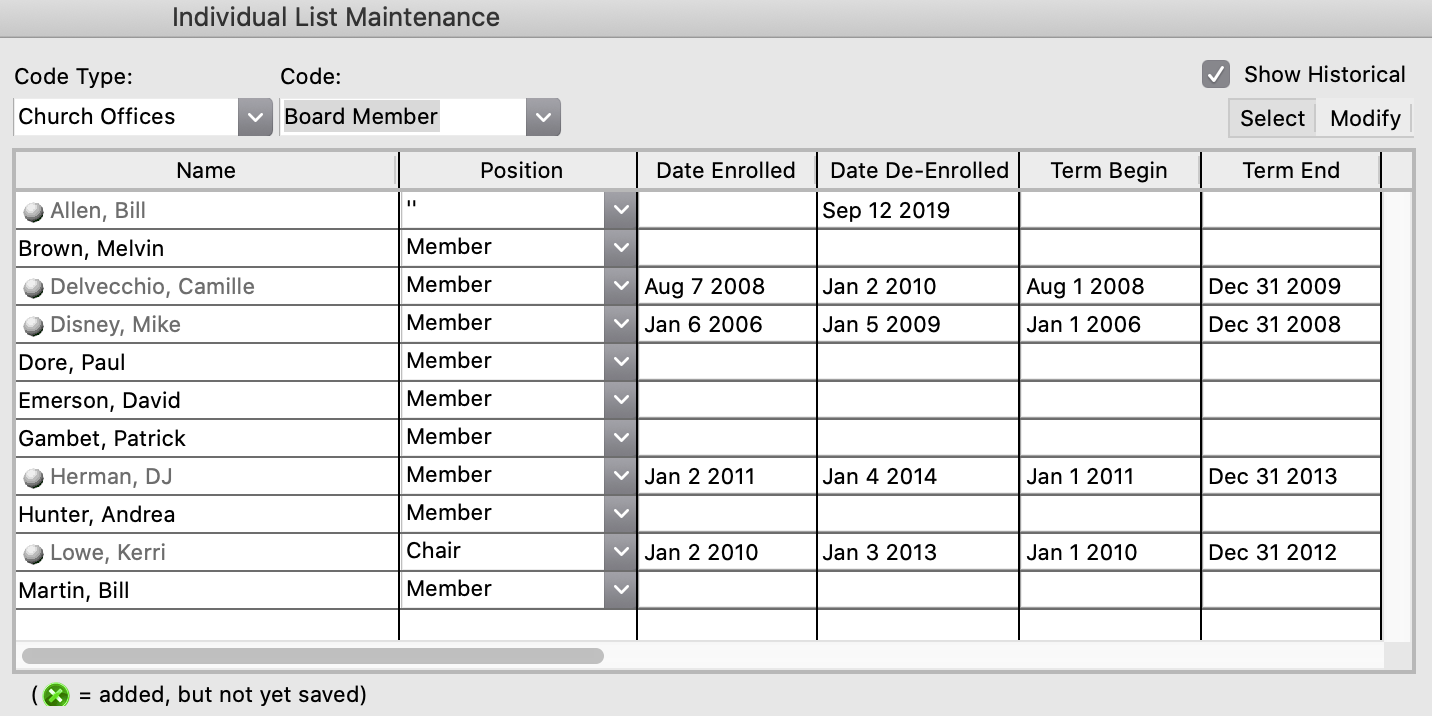Open Position dropdown for Brown, Melvin
1432x716 pixels.
(621, 248)
